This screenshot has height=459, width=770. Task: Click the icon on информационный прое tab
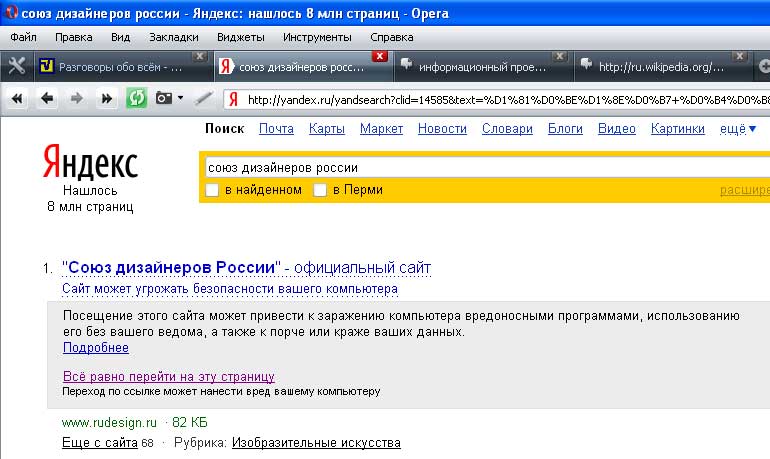(x=407, y=63)
